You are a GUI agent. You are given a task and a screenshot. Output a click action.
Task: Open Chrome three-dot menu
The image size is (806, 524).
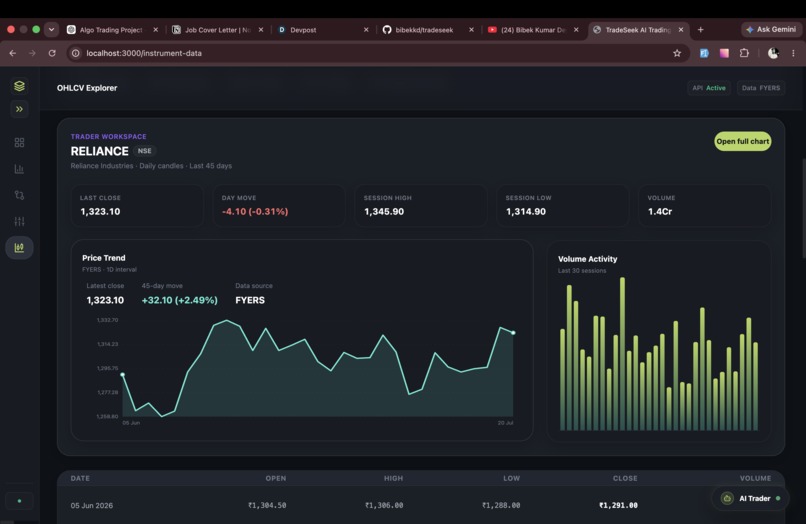click(x=793, y=53)
